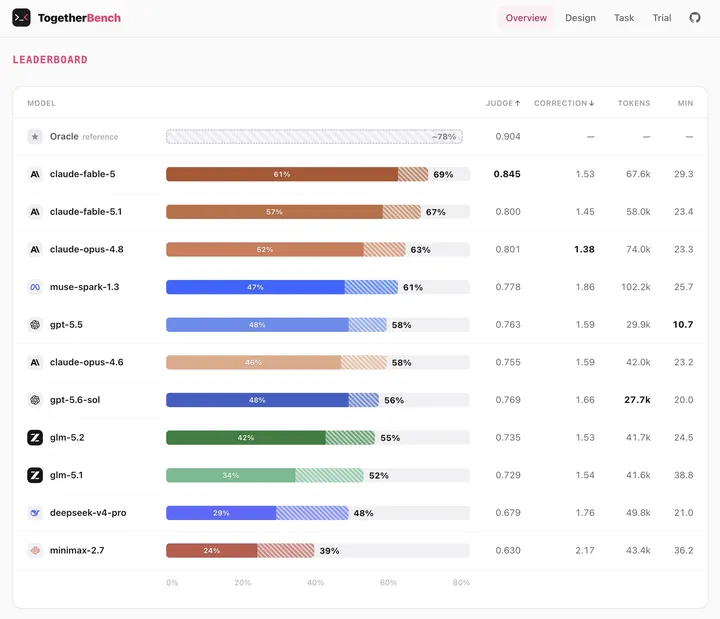Click the 69% label for claude-fable-5

point(443,174)
